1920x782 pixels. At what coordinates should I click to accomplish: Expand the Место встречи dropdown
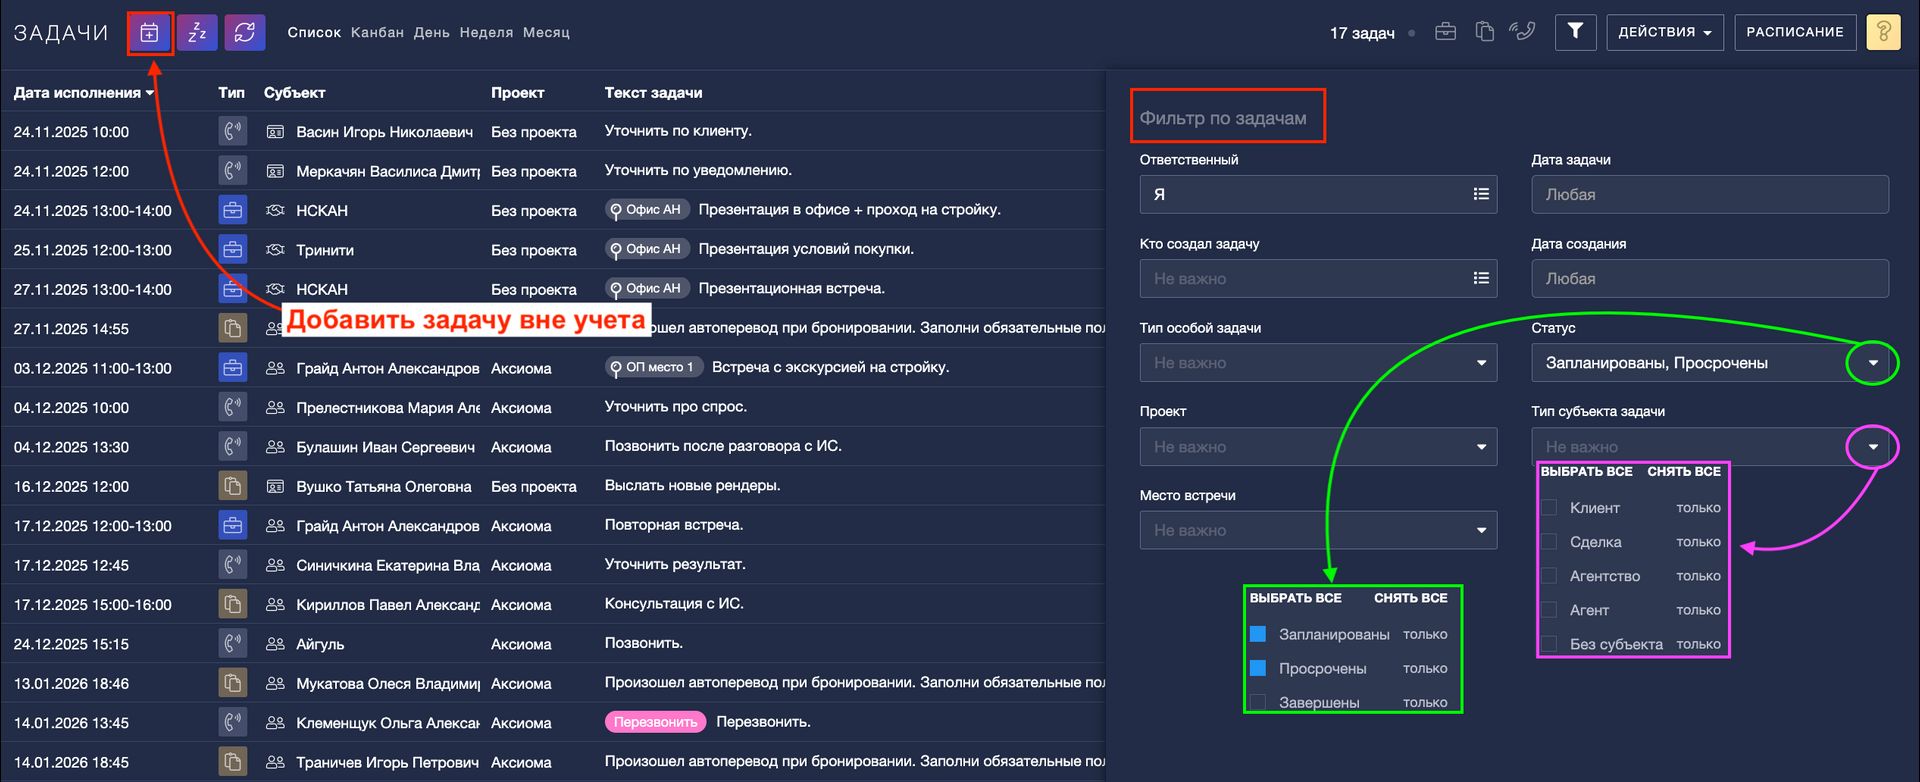tap(1318, 531)
